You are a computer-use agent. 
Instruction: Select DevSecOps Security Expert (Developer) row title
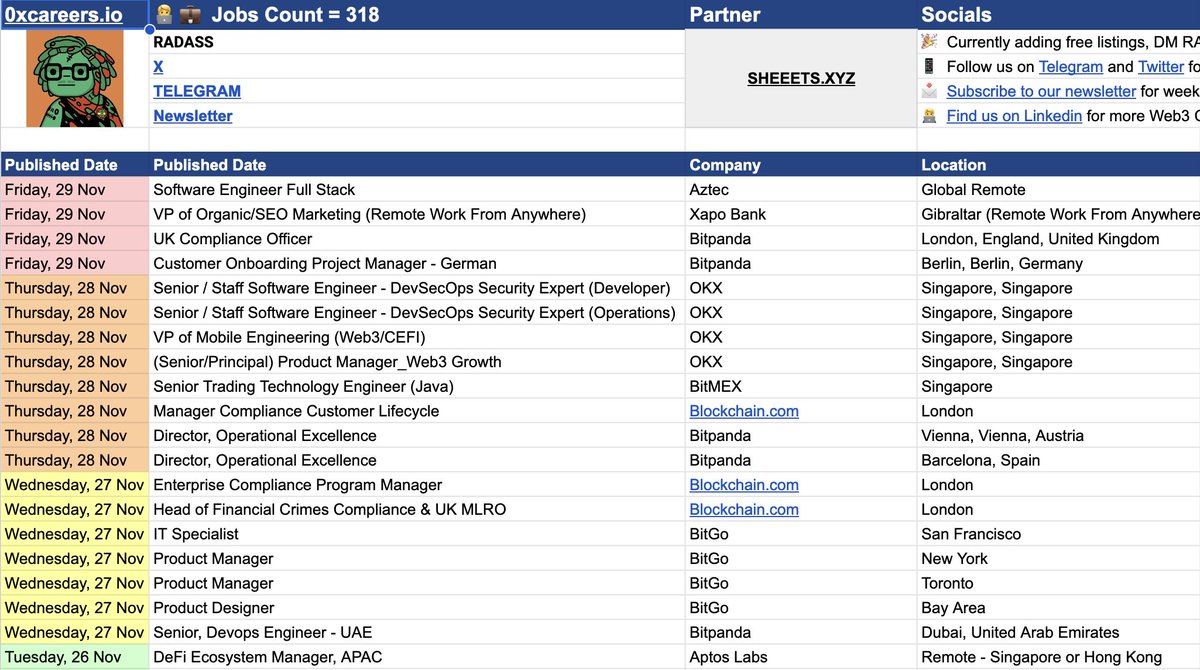(417, 288)
